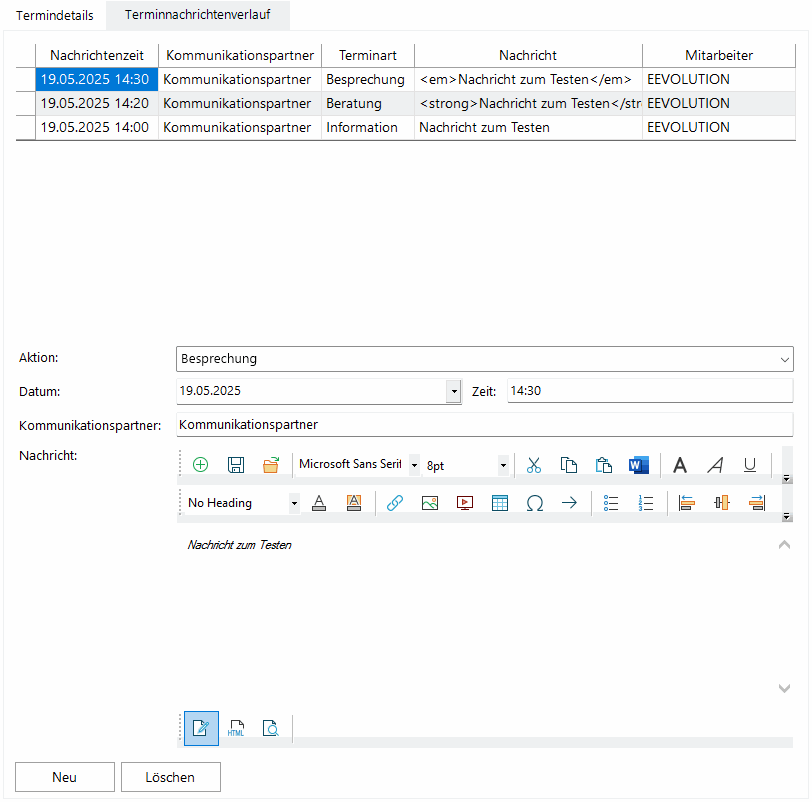Image resolution: width=812 pixels, height=802 pixels.
Task: Click the right arrow toolbar icon
Action: 570,502
